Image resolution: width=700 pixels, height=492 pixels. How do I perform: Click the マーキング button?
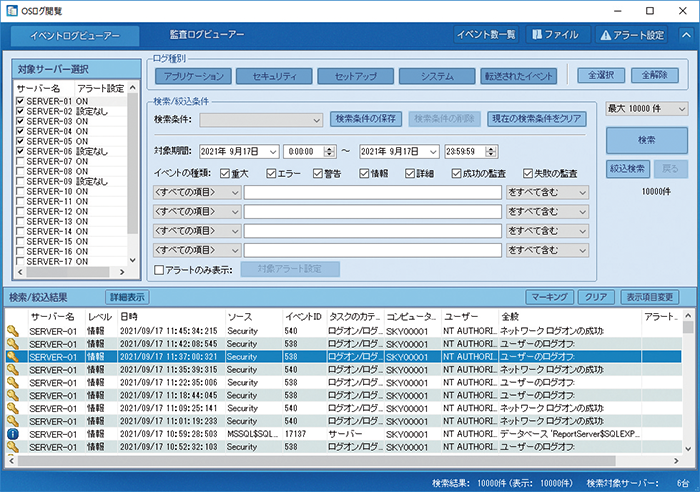click(x=550, y=297)
